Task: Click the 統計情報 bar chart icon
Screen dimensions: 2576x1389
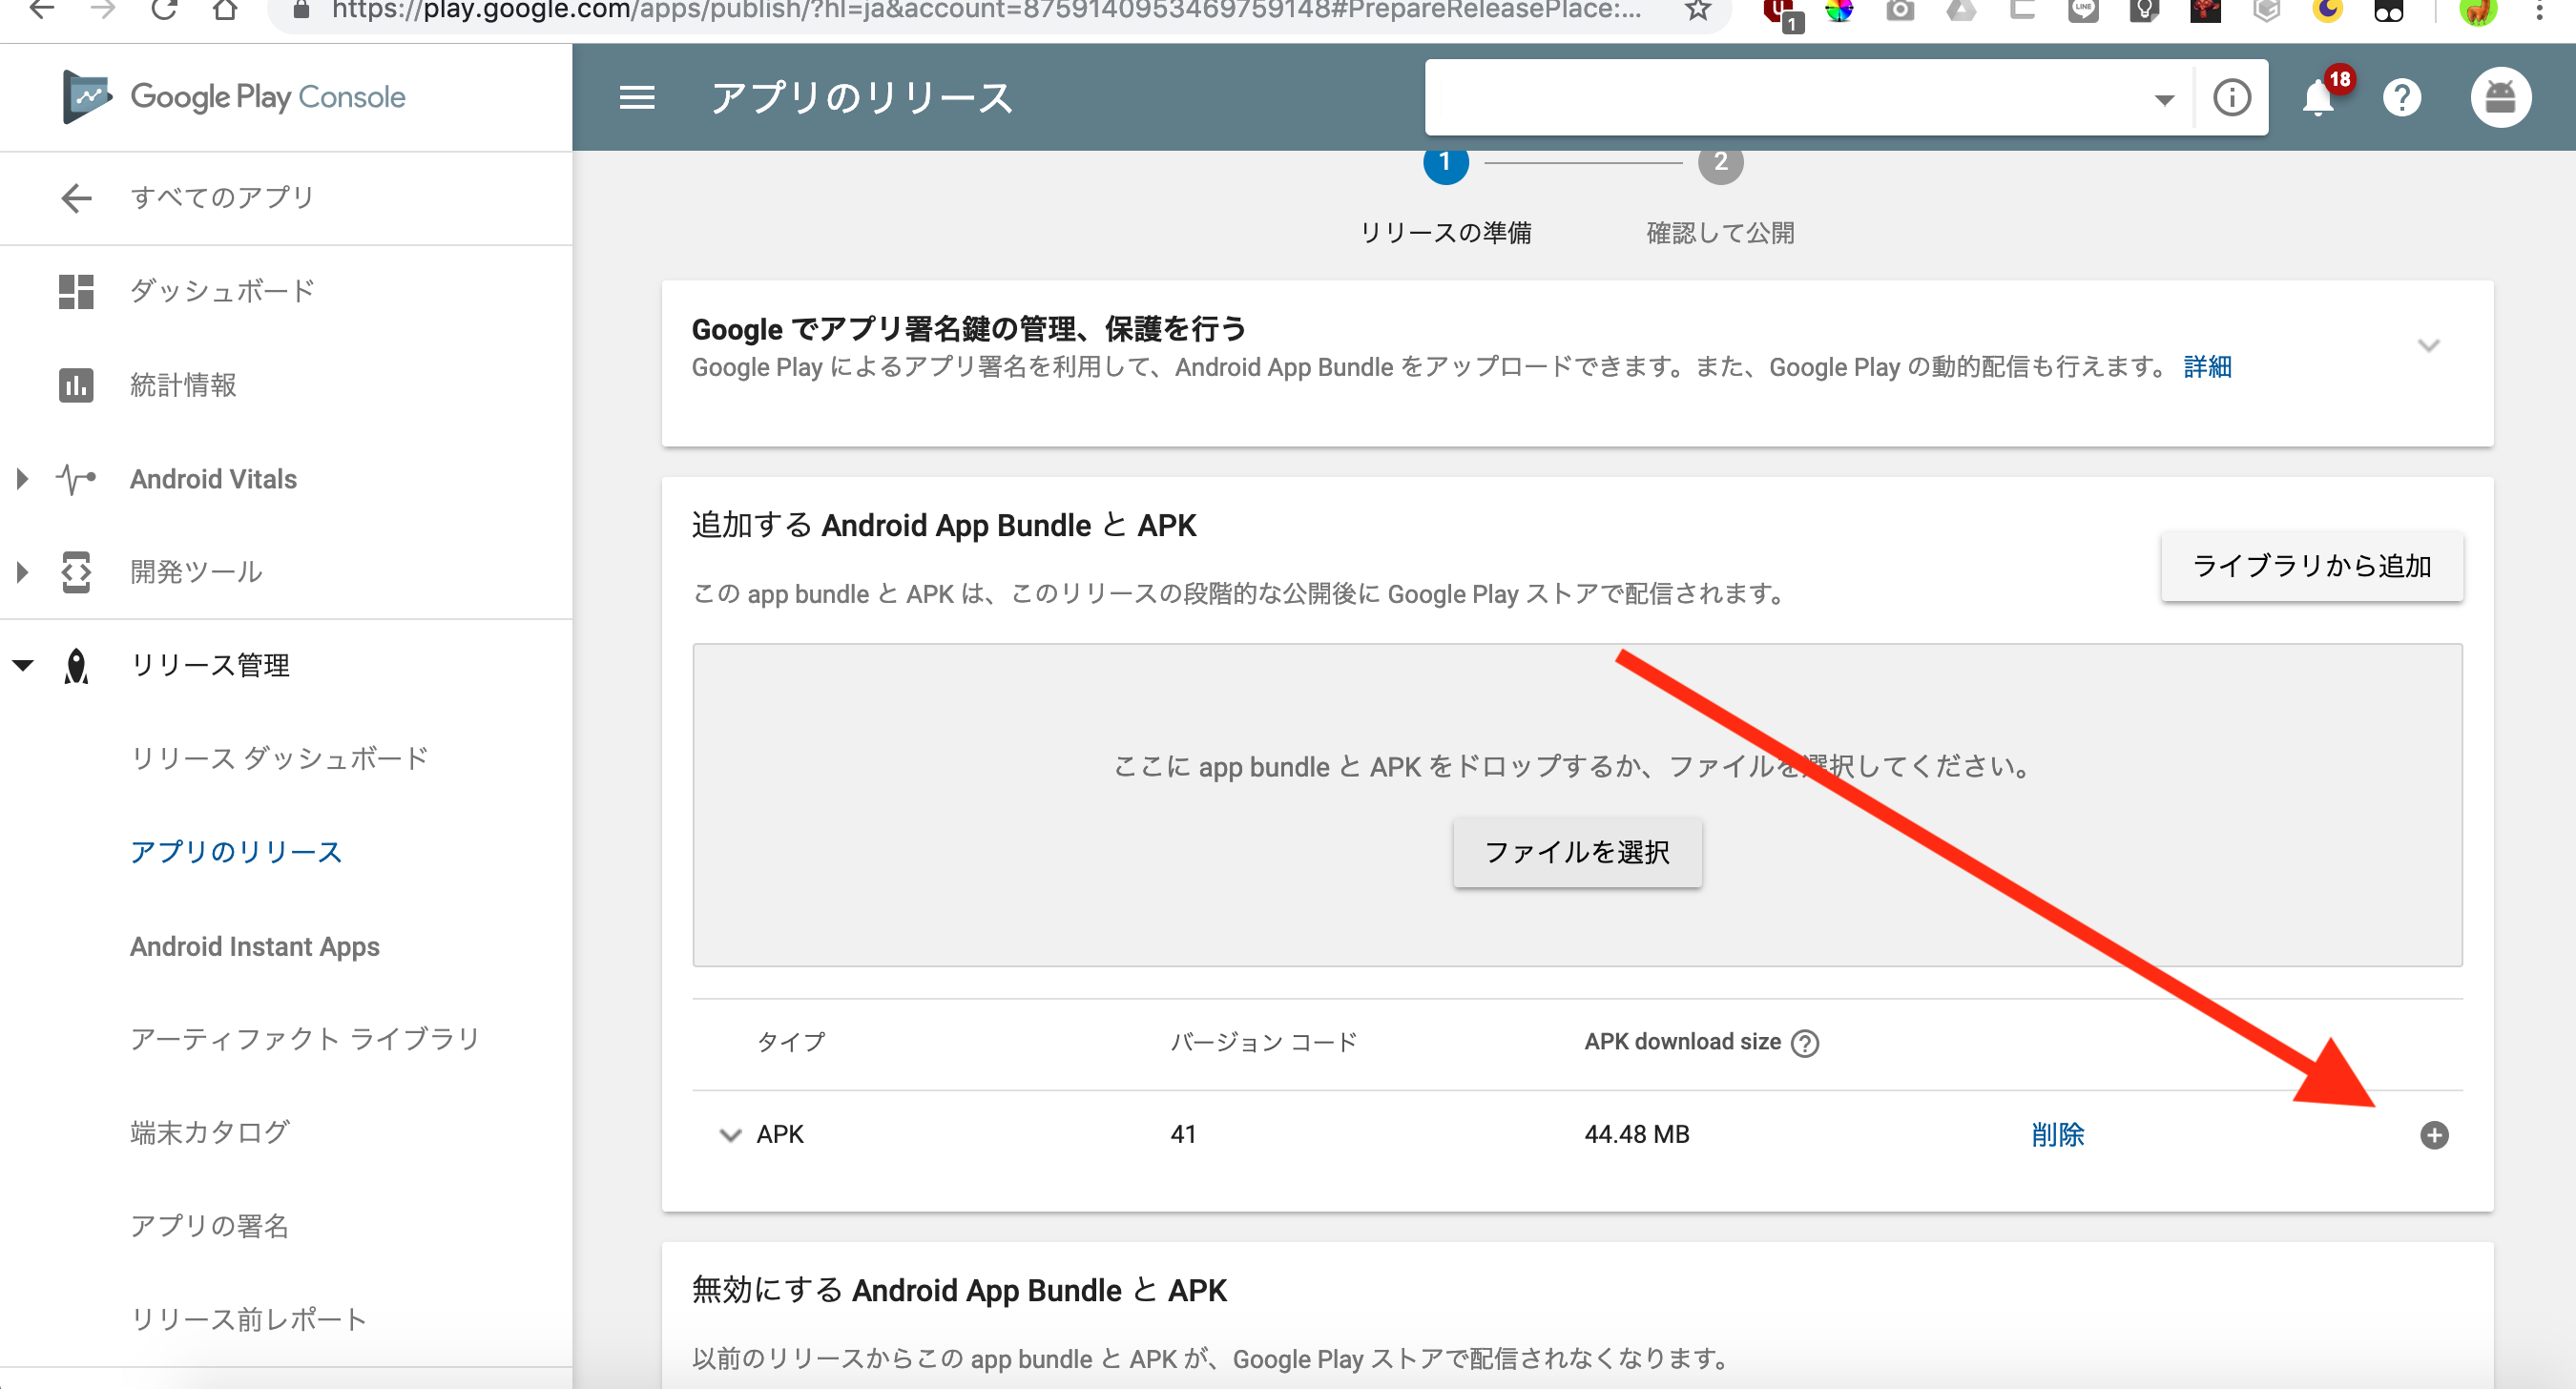Action: tap(77, 385)
